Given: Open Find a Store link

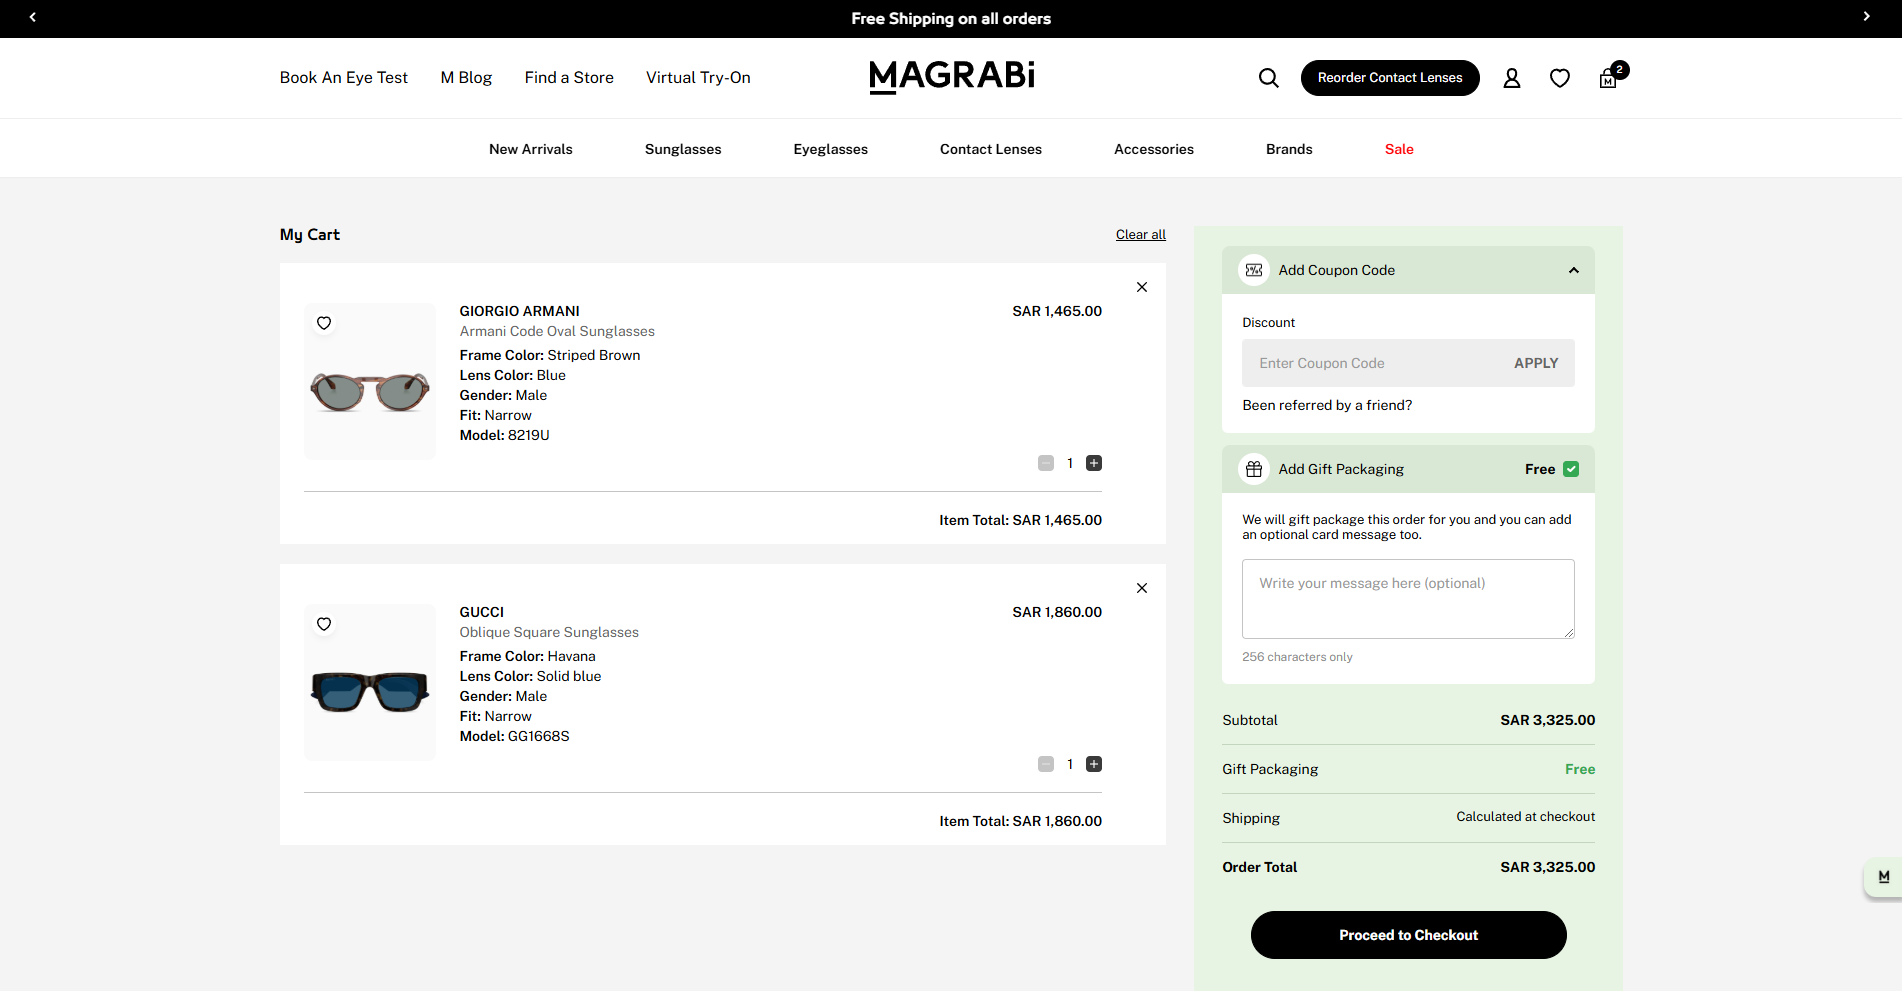Looking at the screenshot, I should [x=569, y=77].
